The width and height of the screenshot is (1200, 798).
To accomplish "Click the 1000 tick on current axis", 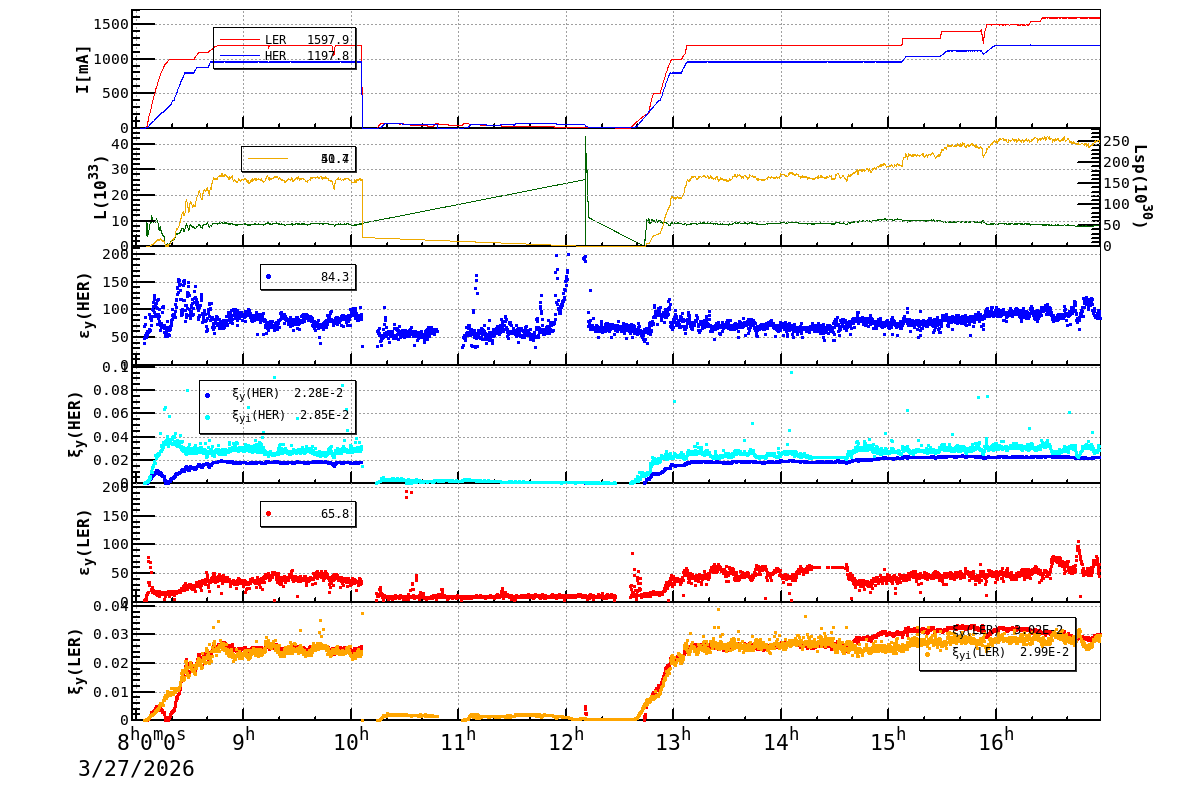I will point(110,59).
